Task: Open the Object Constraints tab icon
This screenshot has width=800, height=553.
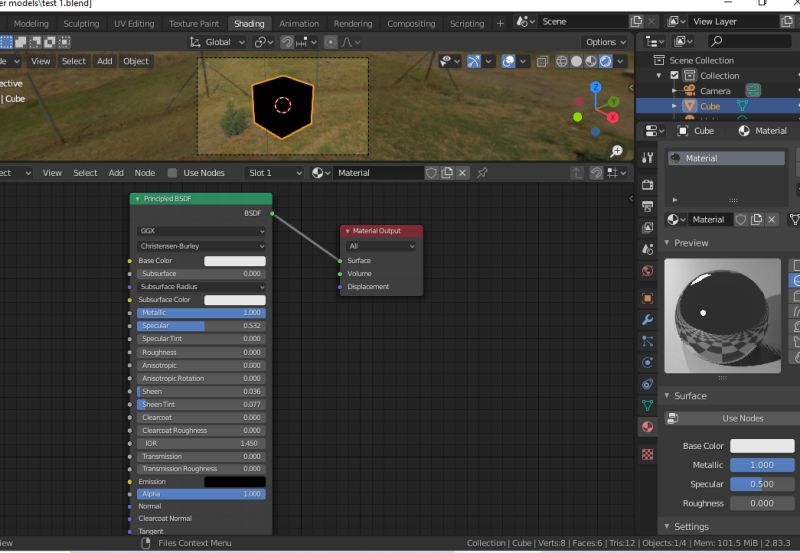Action: pyautogui.click(x=647, y=384)
